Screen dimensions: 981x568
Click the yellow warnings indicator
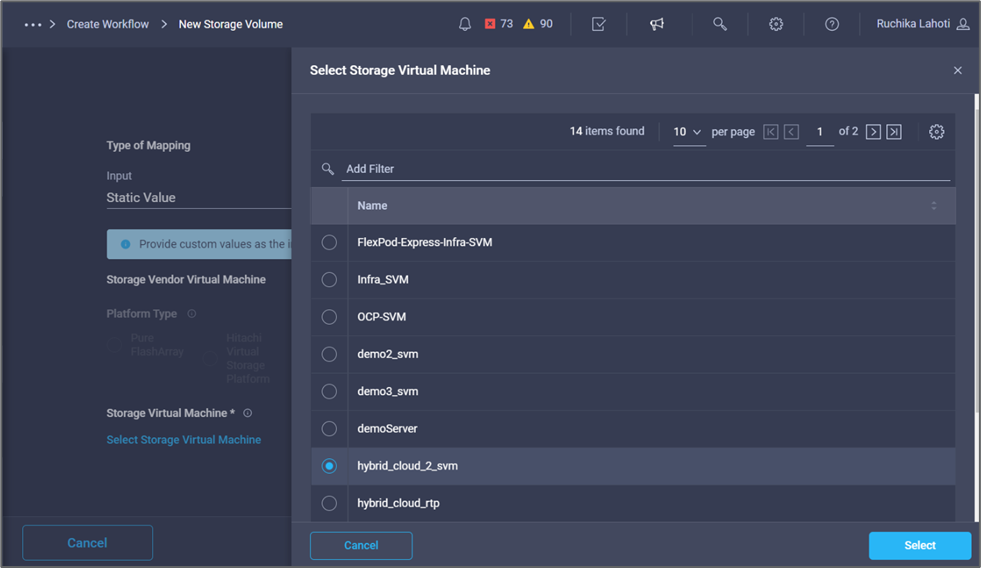(x=538, y=24)
